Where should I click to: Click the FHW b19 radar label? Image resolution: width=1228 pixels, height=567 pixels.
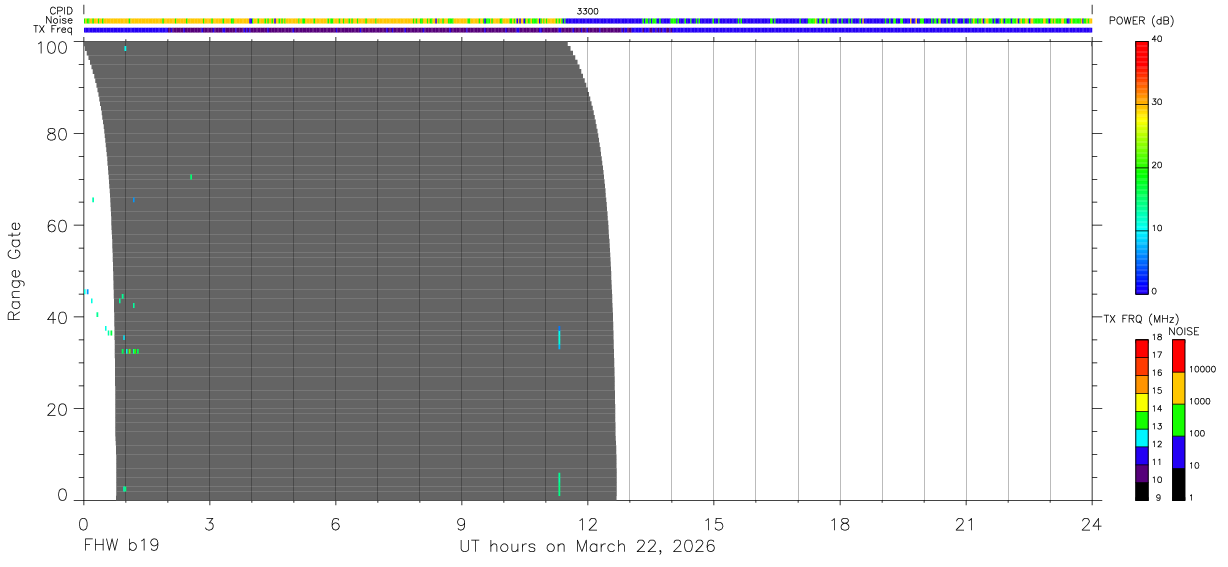tap(121, 546)
